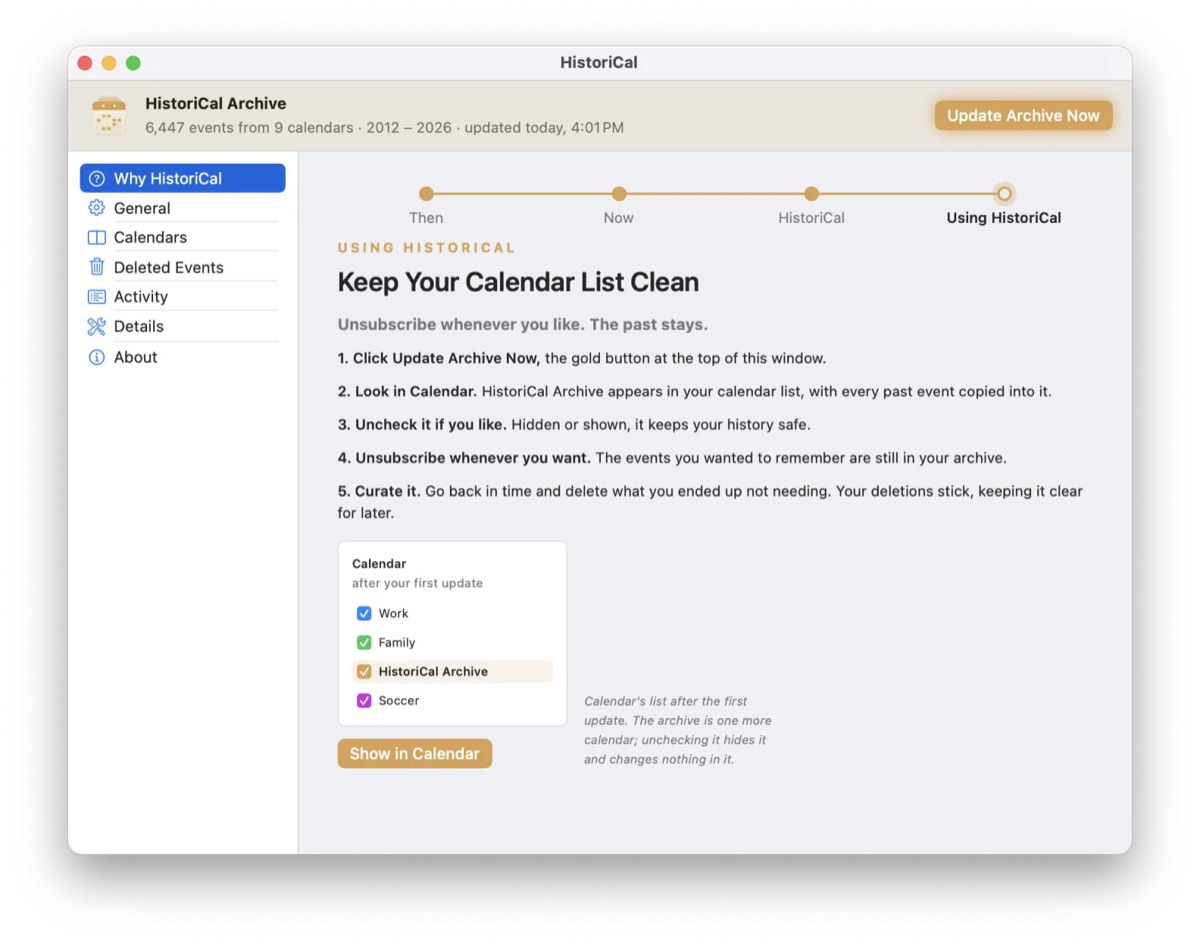The width and height of the screenshot is (1200, 944).
Task: Click the tools icon beside Details
Action: pos(97,326)
